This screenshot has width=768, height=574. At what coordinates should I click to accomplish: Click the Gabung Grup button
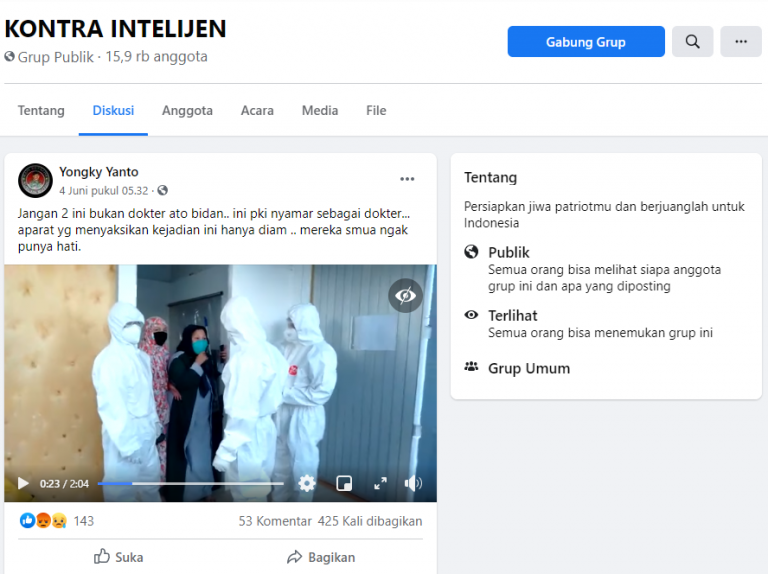[x=586, y=42]
